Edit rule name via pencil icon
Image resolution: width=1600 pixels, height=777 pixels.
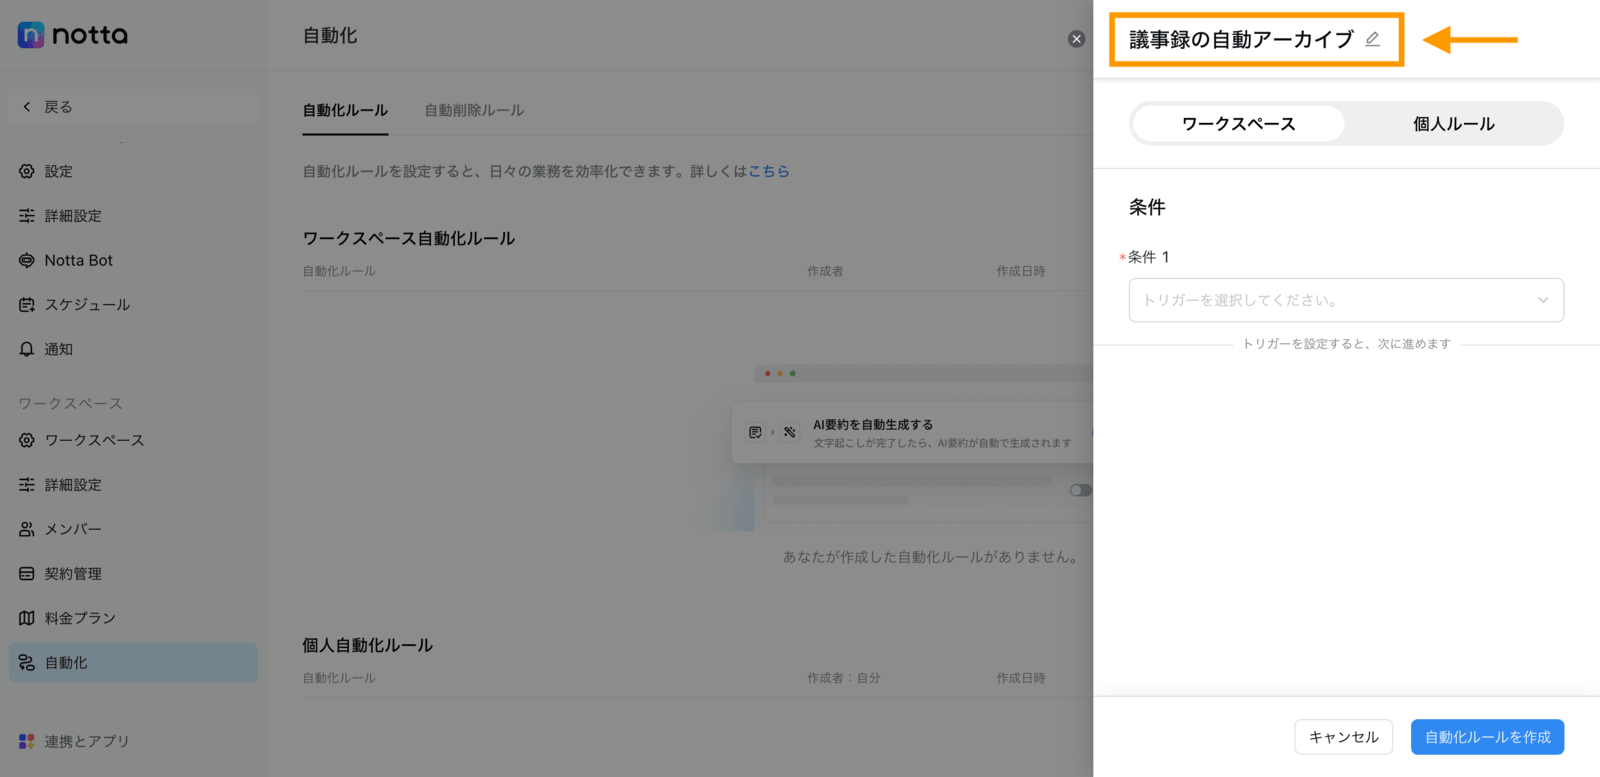[x=1373, y=39]
